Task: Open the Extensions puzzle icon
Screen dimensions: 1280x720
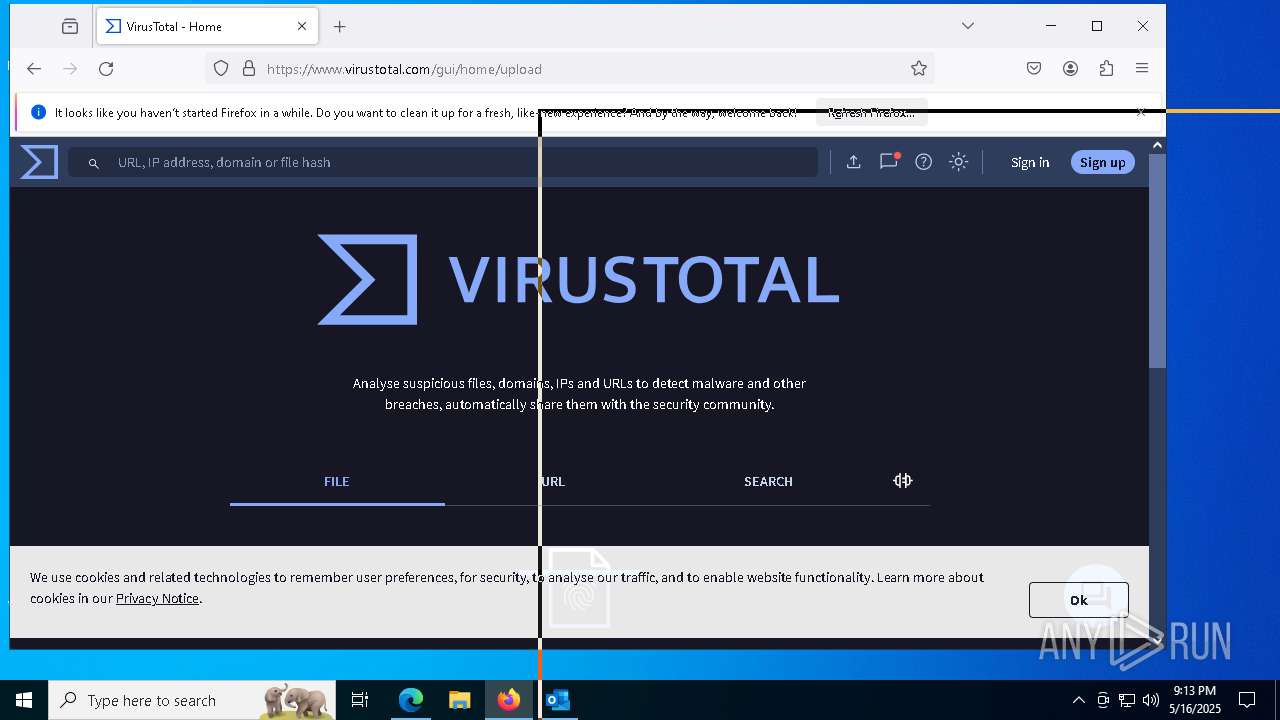Action: coord(1106,69)
